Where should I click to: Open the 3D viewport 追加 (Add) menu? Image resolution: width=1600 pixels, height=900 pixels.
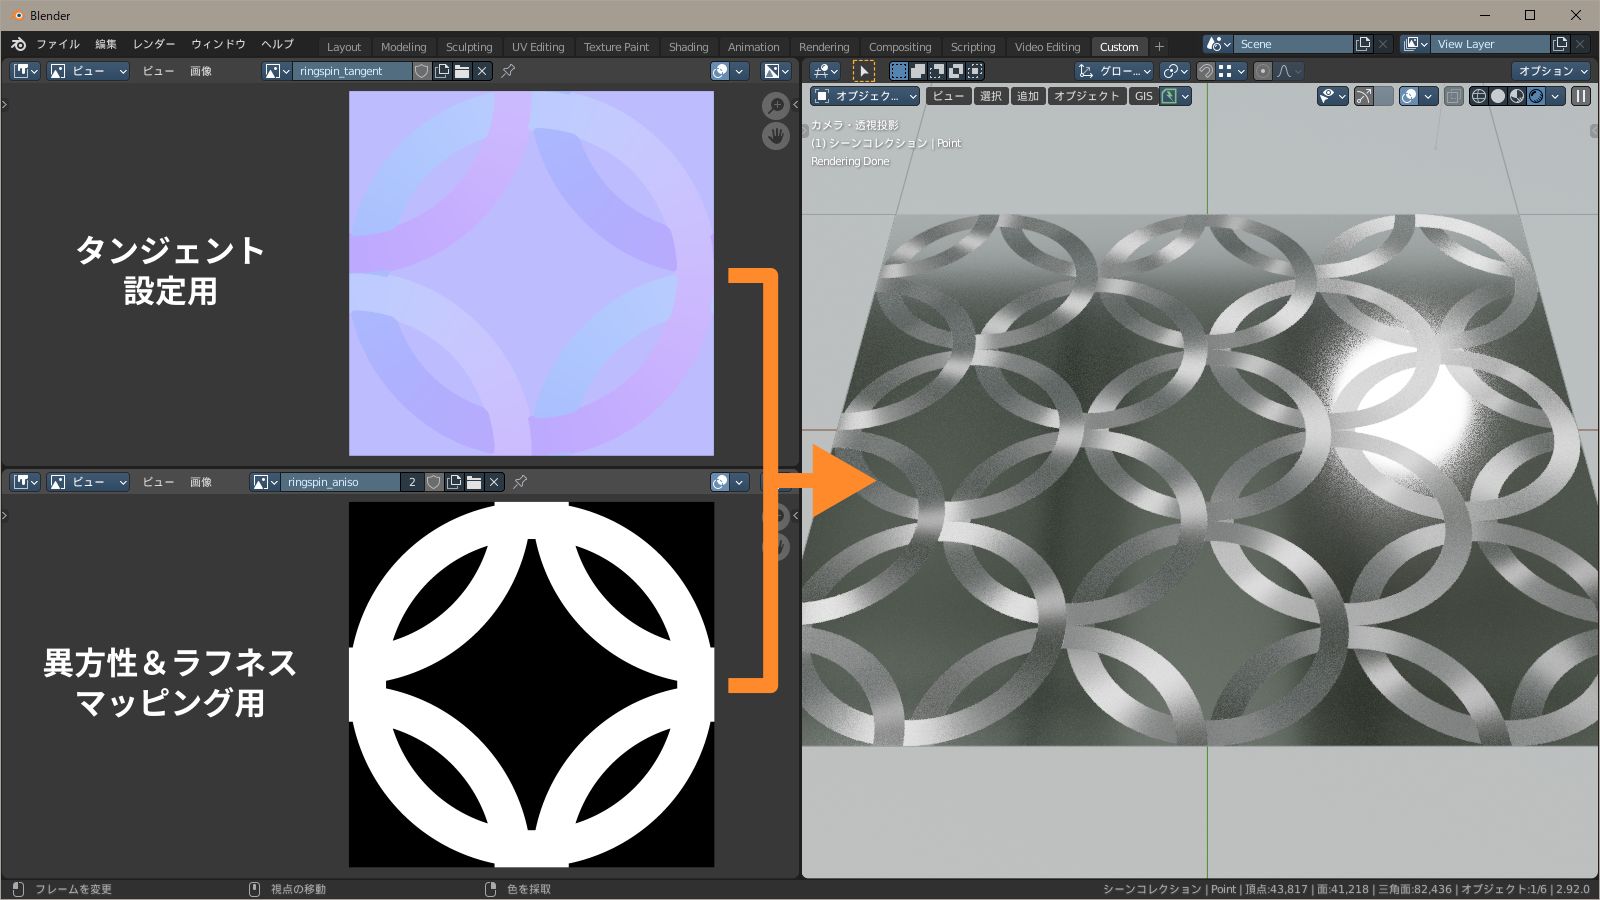pyautogui.click(x=1028, y=96)
